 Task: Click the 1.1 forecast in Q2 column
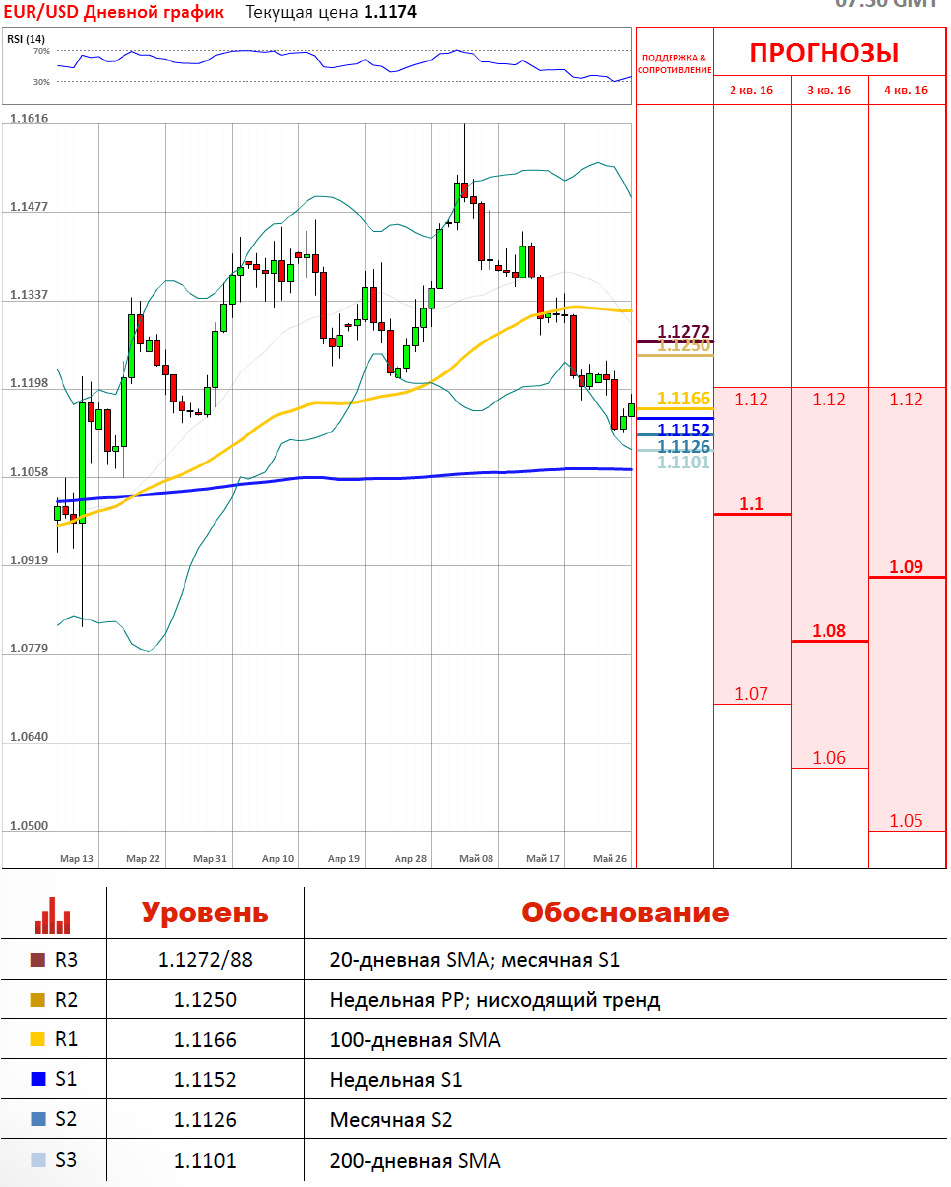(x=751, y=503)
